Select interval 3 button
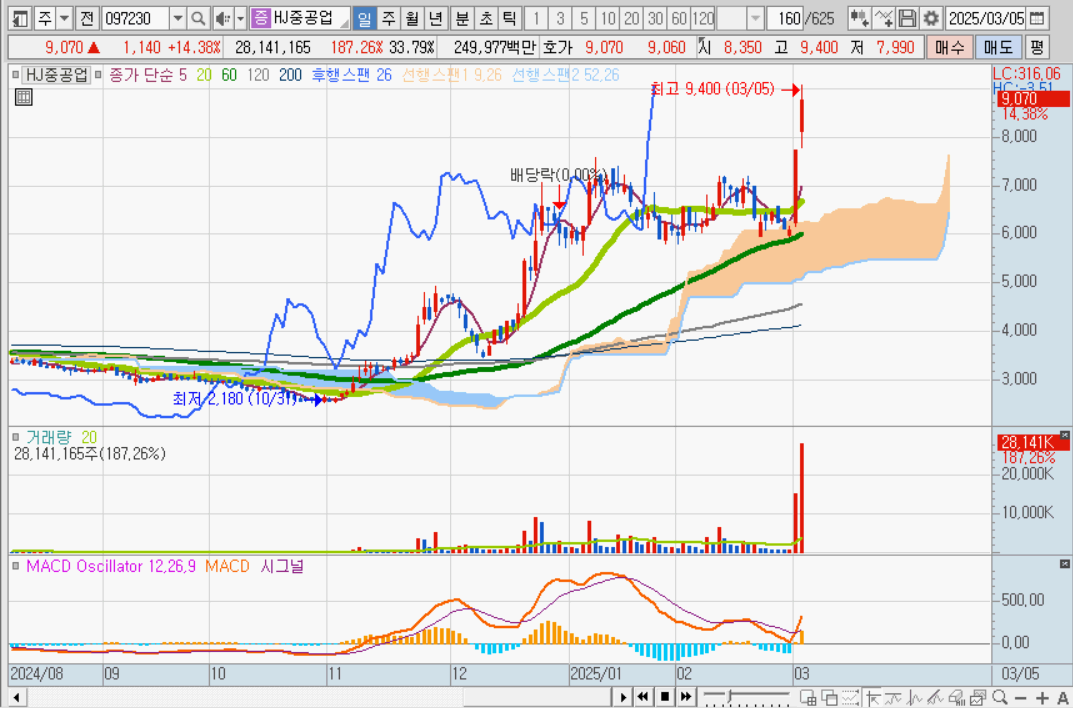Screen dimensions: 1073x708 [560, 18]
